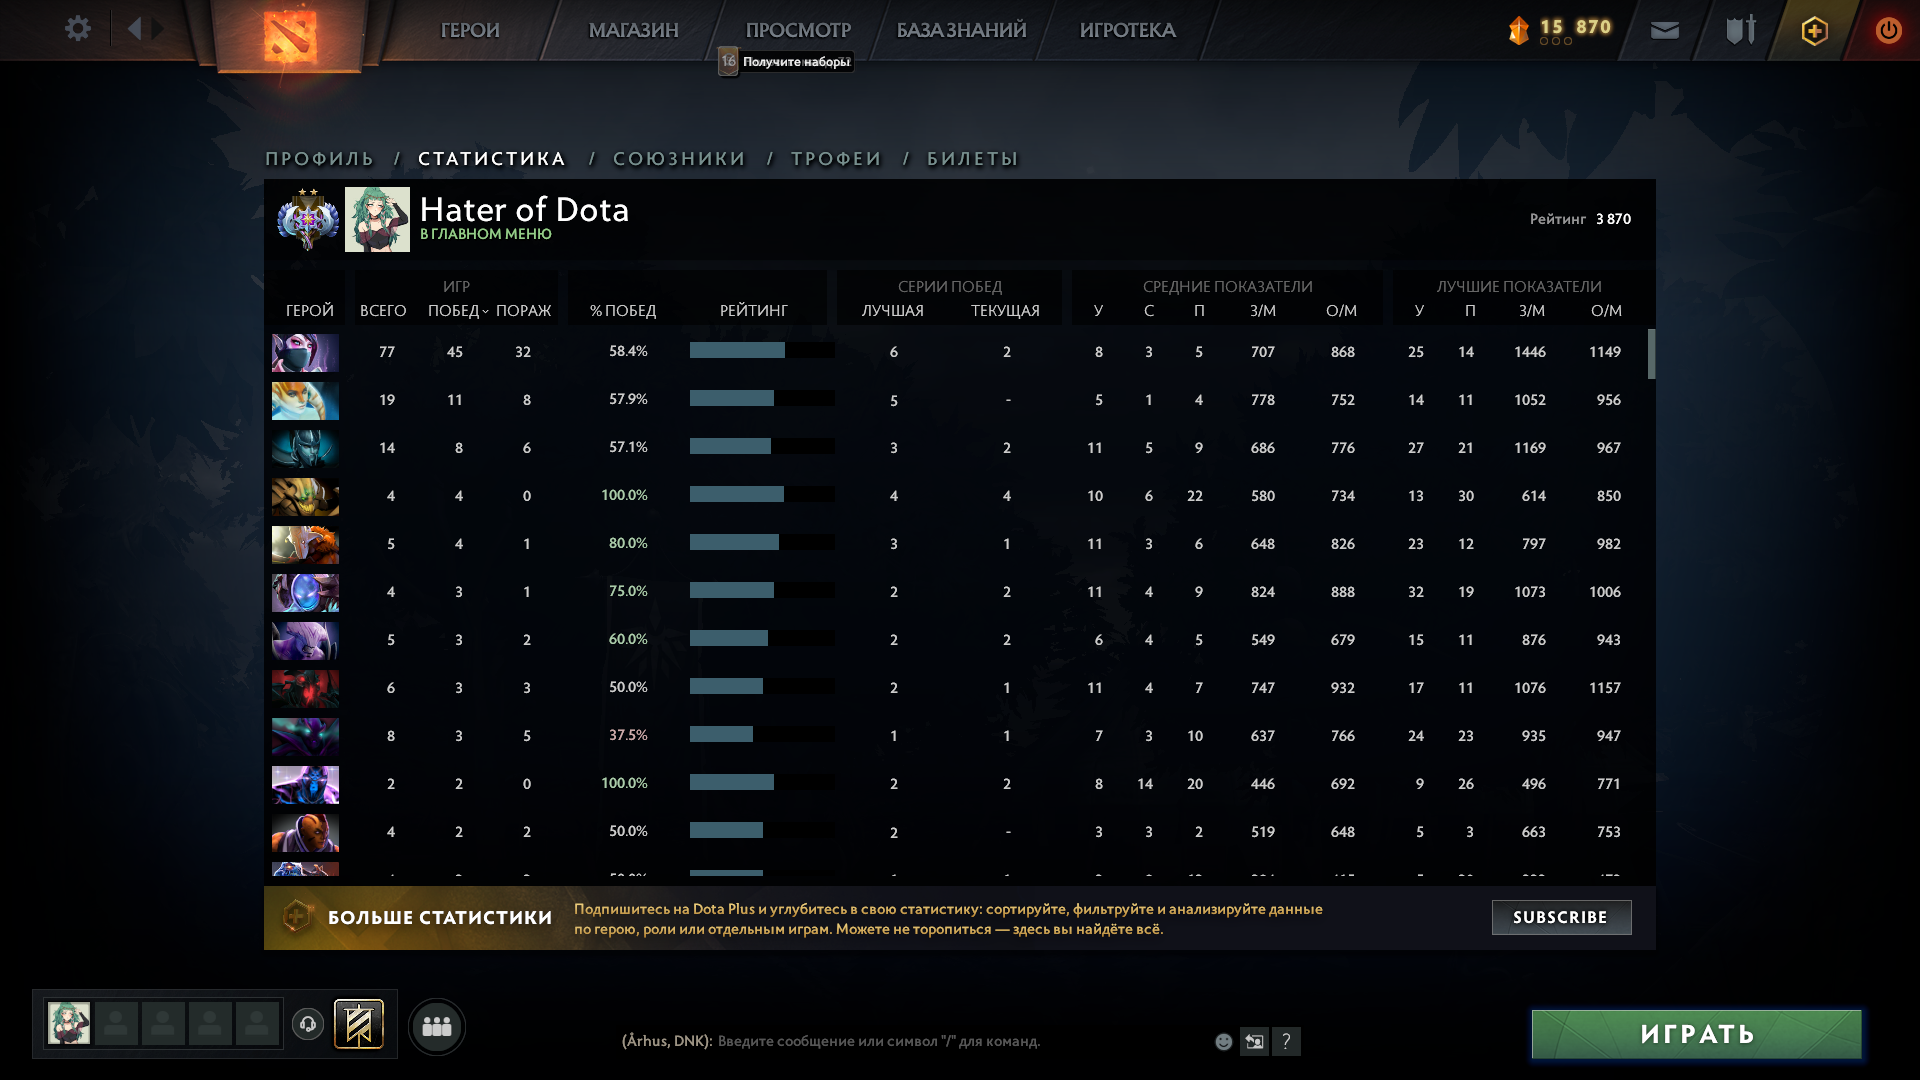Open the mail envelope icon
Viewport: 1920px width, 1080px height.
pos(1664,31)
